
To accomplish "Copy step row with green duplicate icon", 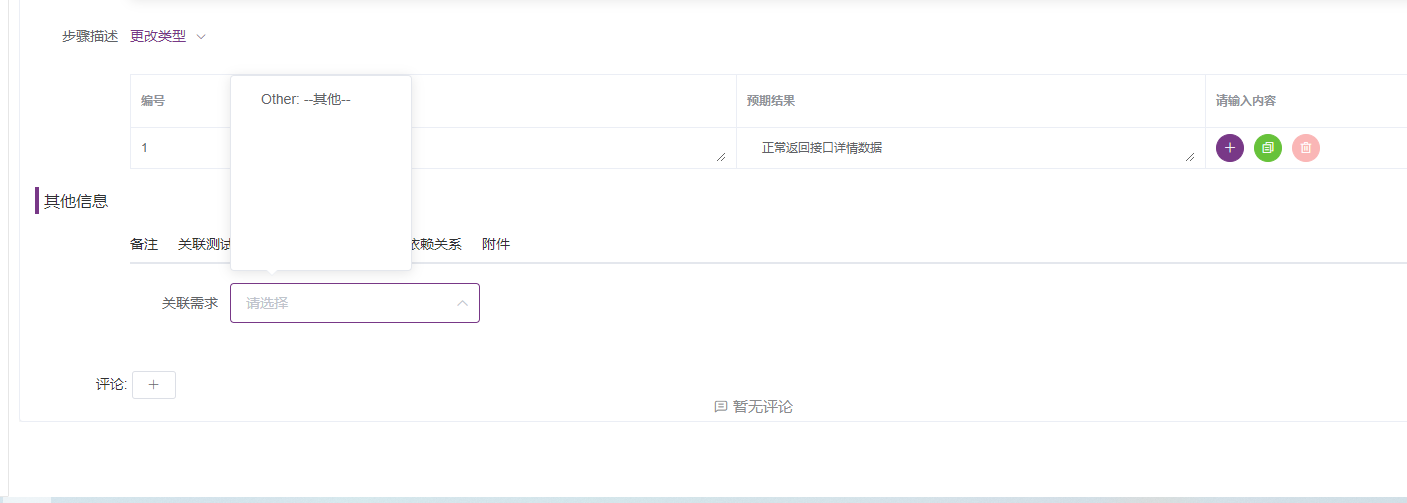I will [x=1268, y=148].
